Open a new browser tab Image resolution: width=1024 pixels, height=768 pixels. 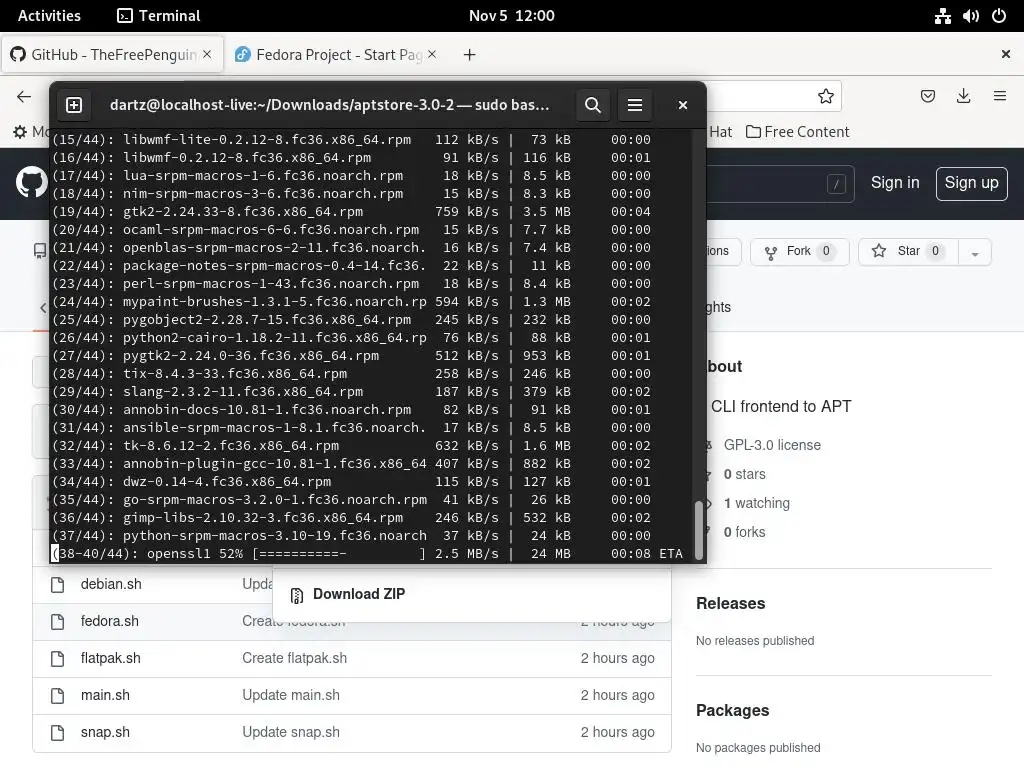[469, 55]
